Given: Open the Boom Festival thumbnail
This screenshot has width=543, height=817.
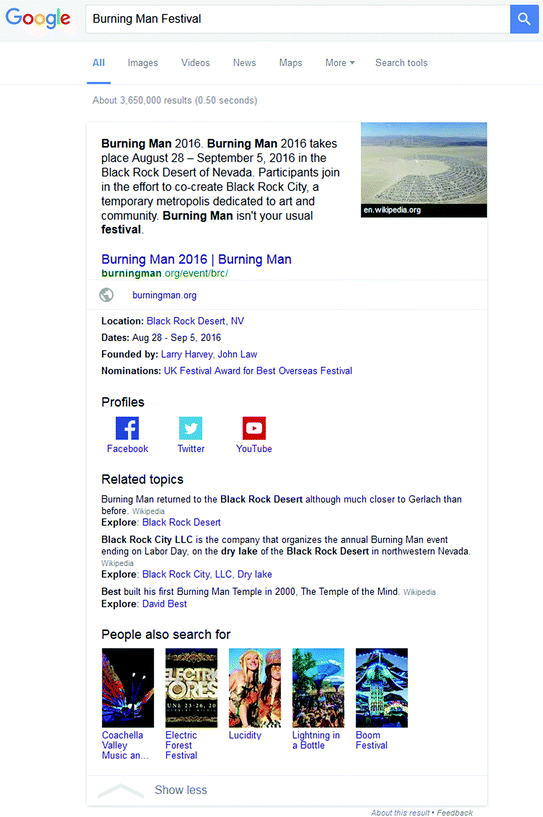Looking at the screenshot, I should click(381, 688).
